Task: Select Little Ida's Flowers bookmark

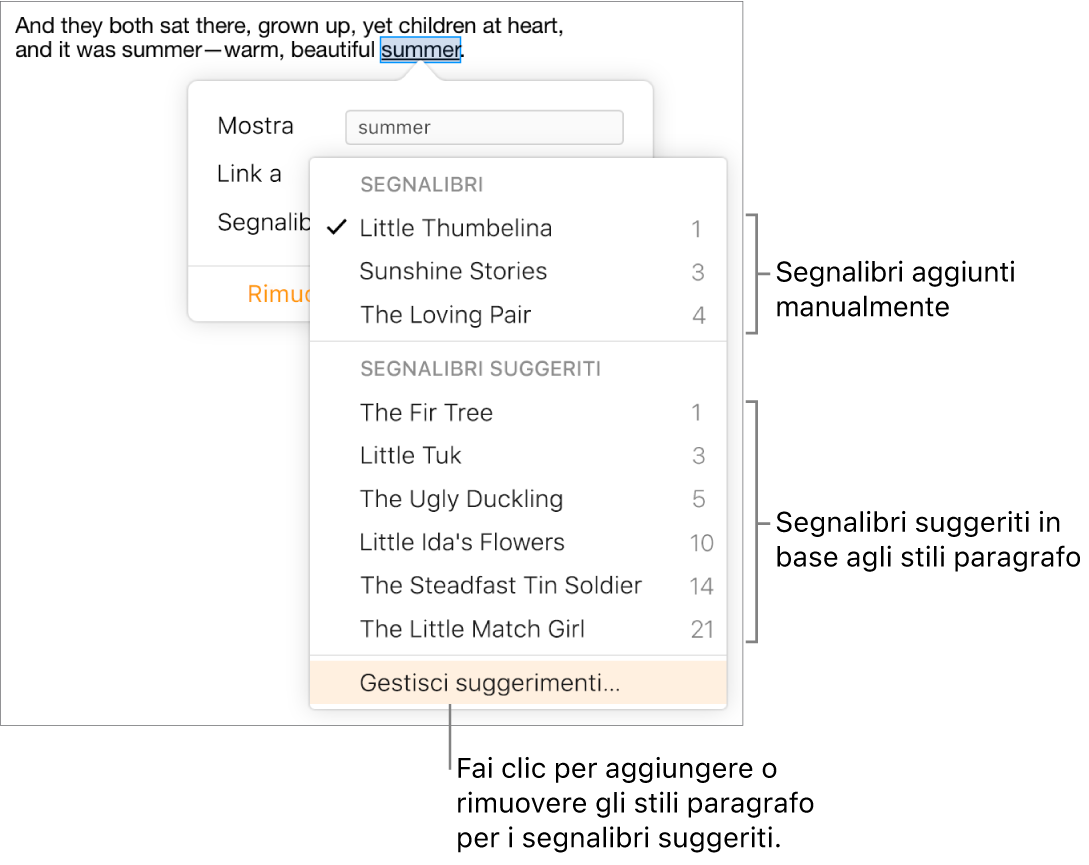Action: tap(462, 542)
